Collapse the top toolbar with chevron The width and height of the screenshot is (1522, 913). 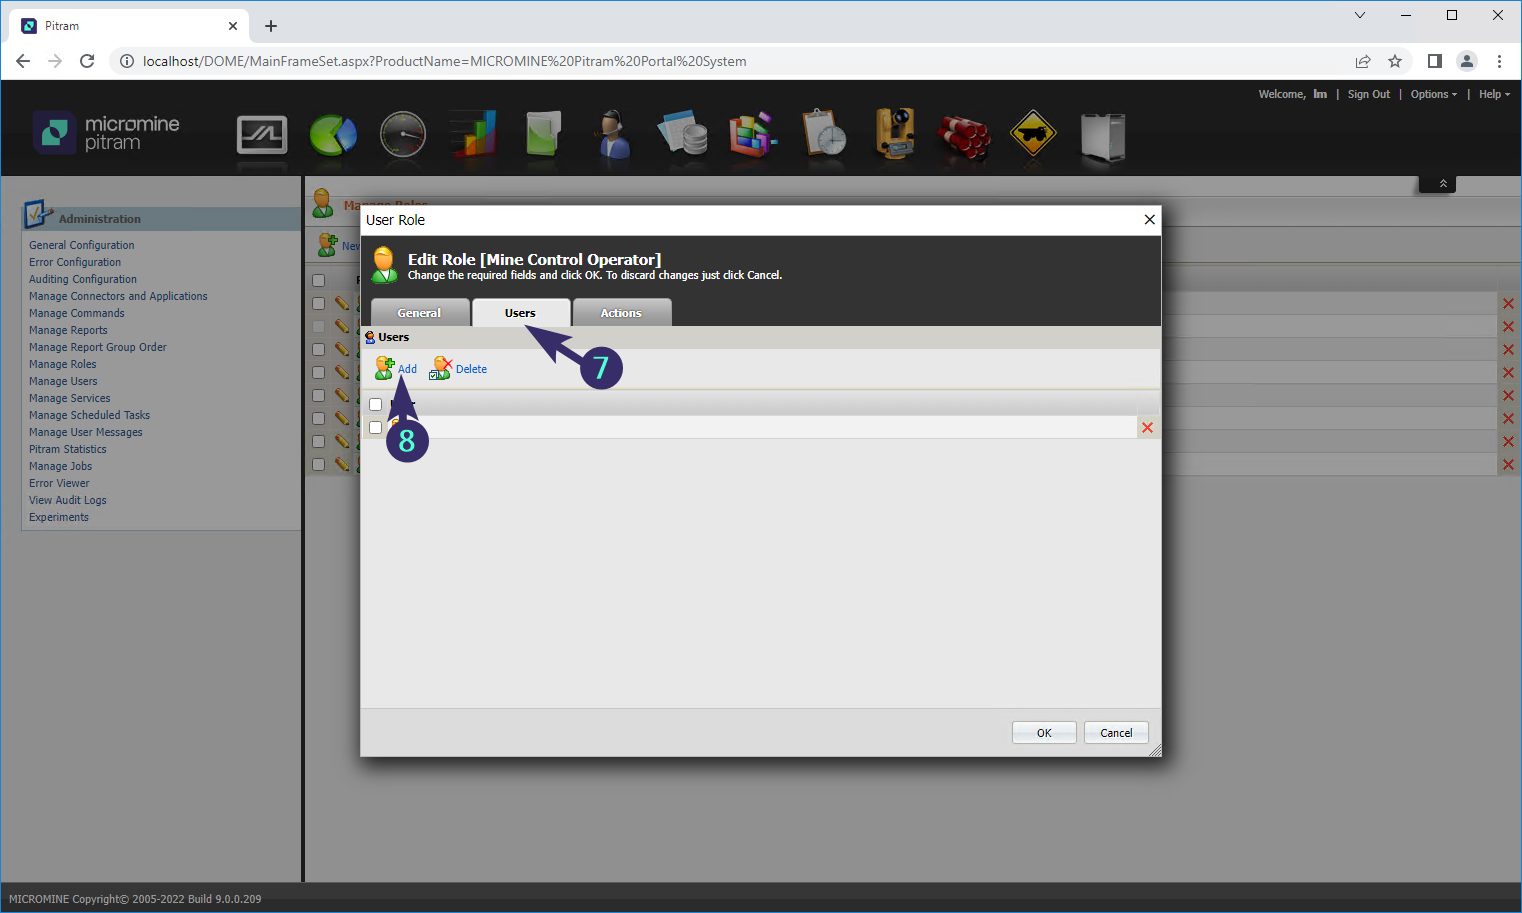pos(1442,184)
